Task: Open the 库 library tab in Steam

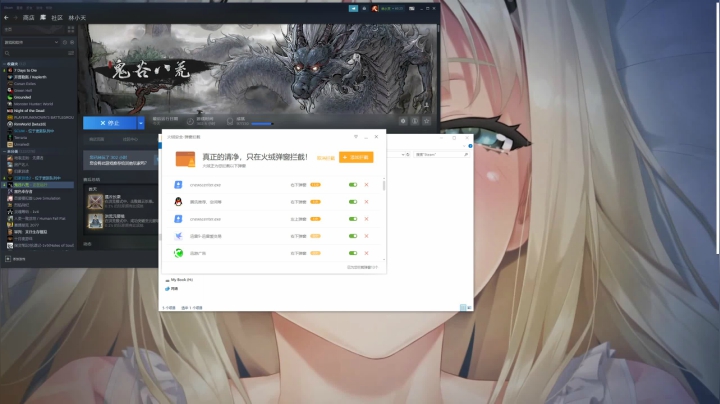Action: (x=43, y=17)
